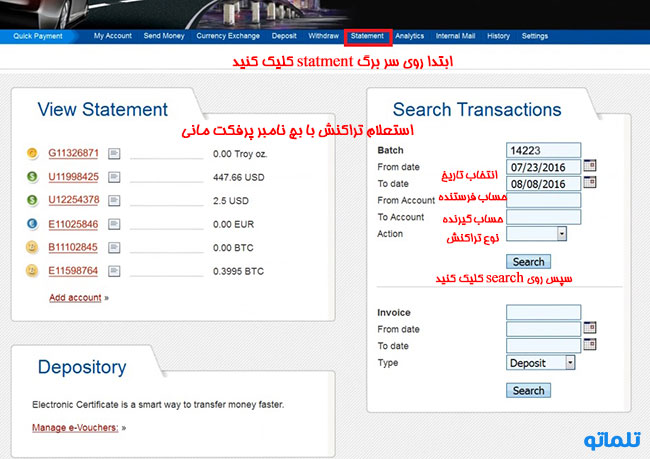Open the Statement tab in navigation bar
Viewport: 650px width, 459px height.
pyautogui.click(x=367, y=36)
